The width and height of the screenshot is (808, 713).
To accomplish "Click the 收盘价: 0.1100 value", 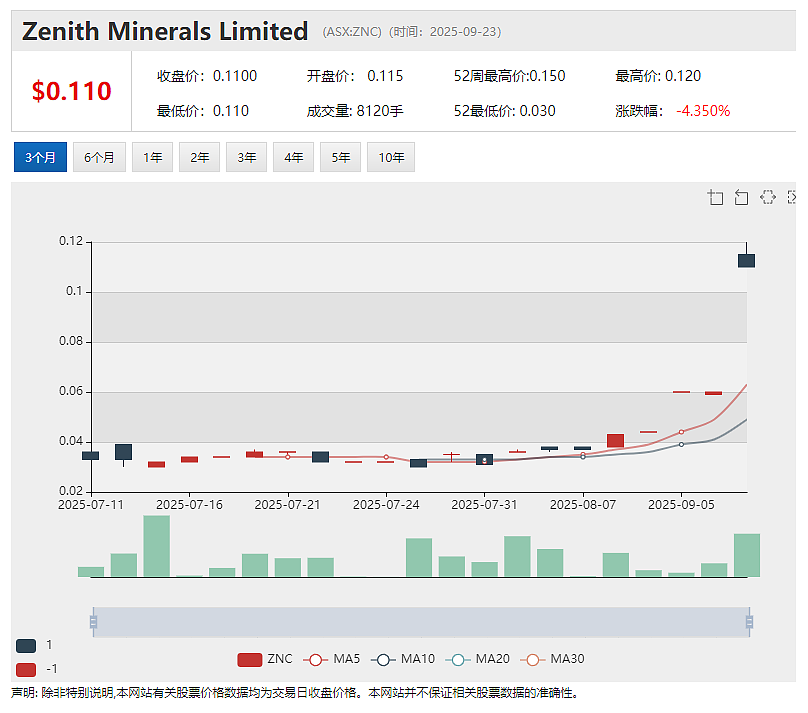I will tap(207, 76).
